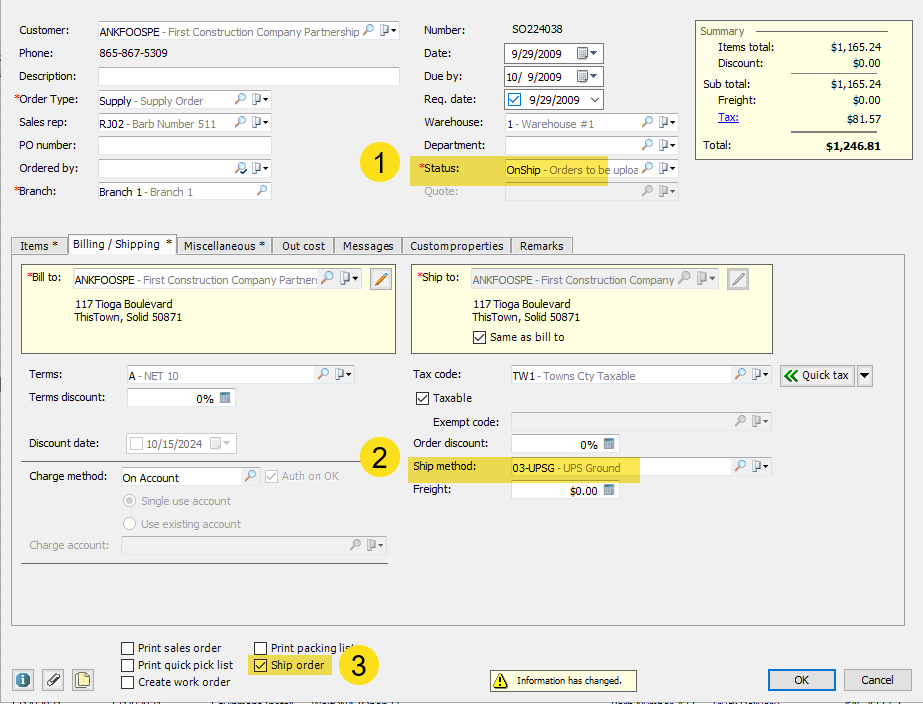This screenshot has width=923, height=704.
Task: Click the Bill to pencil edit icon
Action: 381,279
